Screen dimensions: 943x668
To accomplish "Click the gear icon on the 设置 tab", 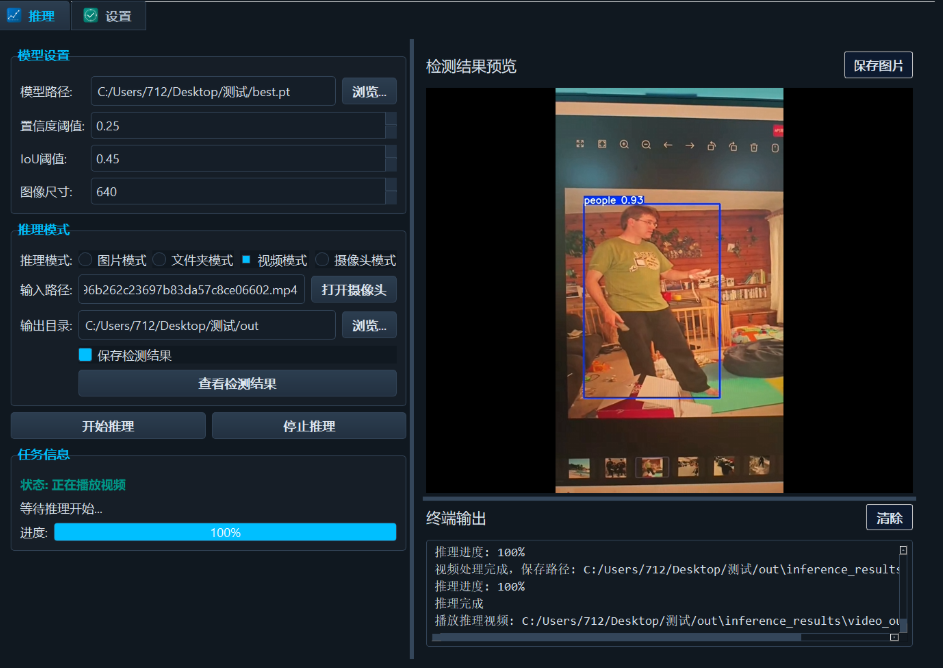I will pyautogui.click(x=92, y=16).
